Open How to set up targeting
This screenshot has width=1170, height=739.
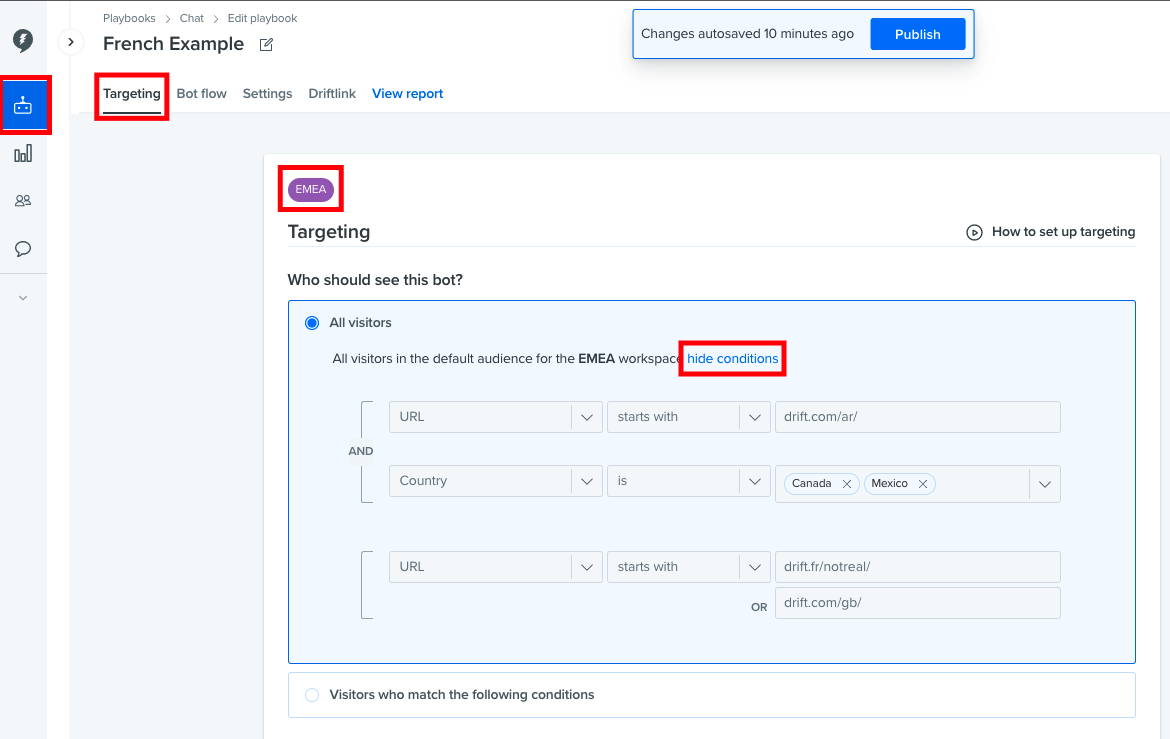[1063, 232]
